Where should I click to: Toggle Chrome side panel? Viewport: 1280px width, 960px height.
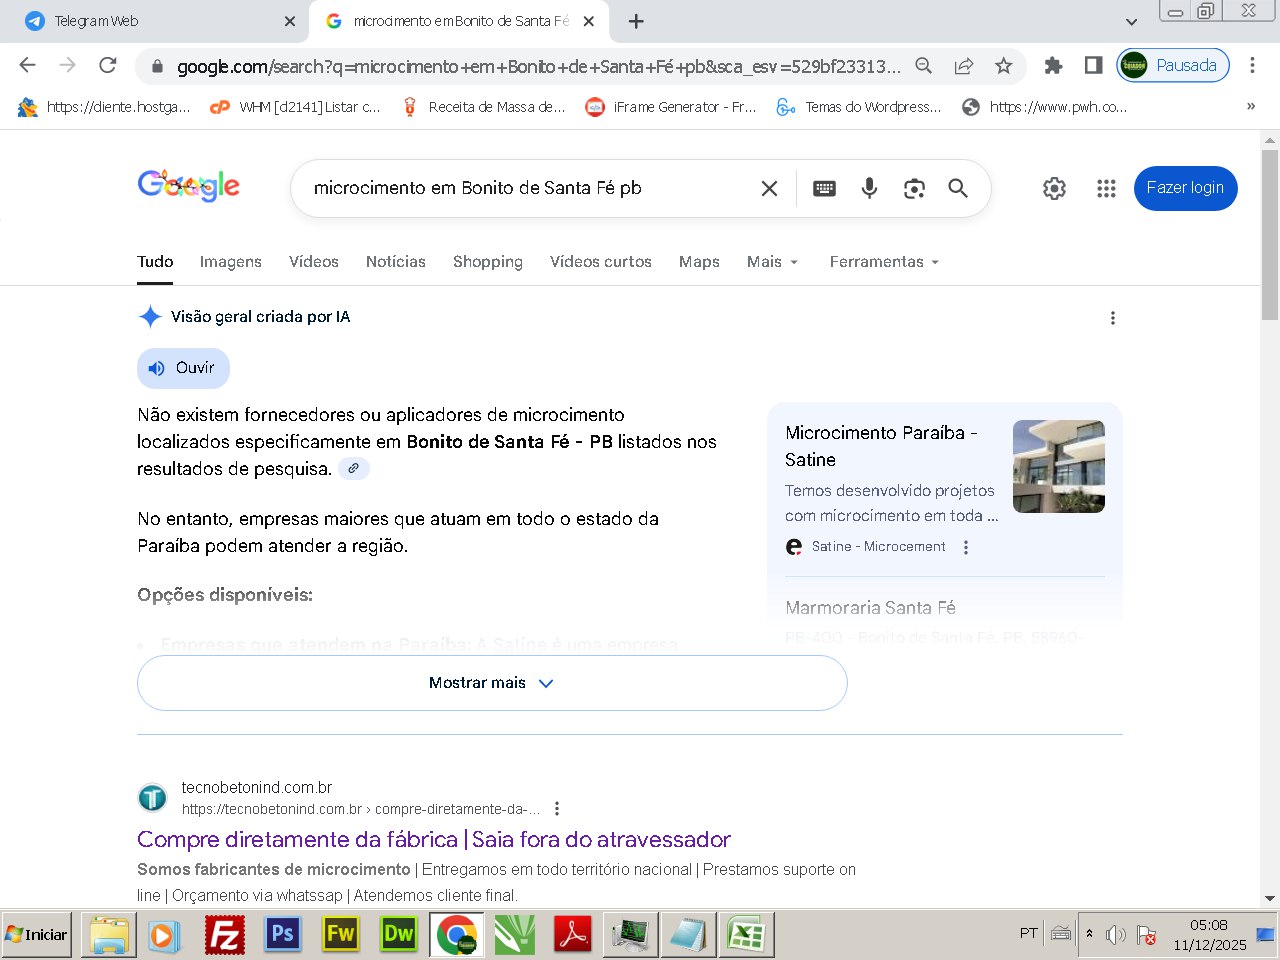coord(1093,66)
